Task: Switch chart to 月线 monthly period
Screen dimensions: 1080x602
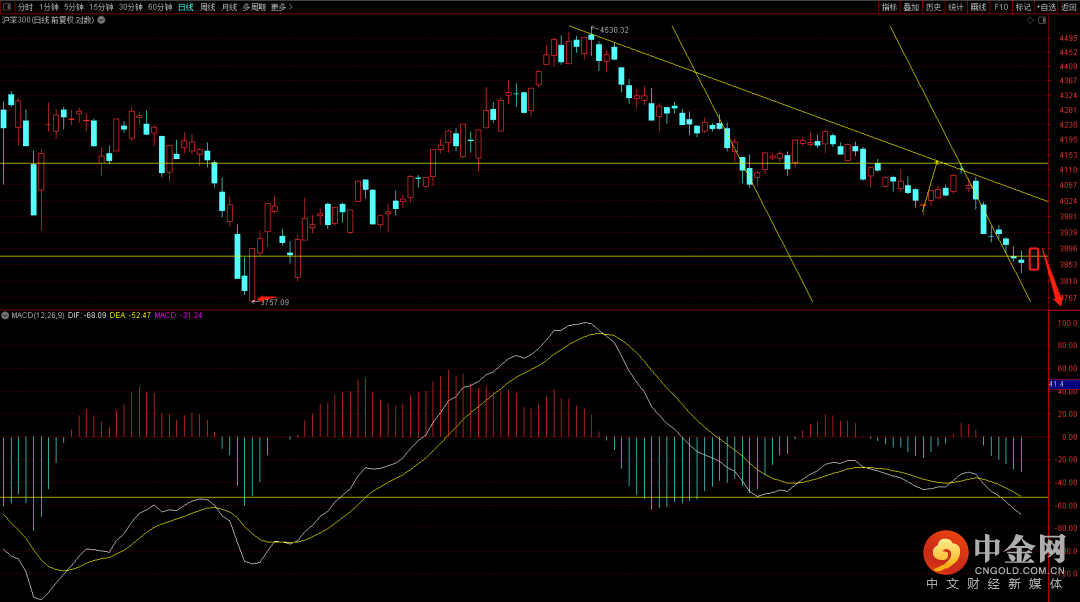Action: (x=229, y=7)
